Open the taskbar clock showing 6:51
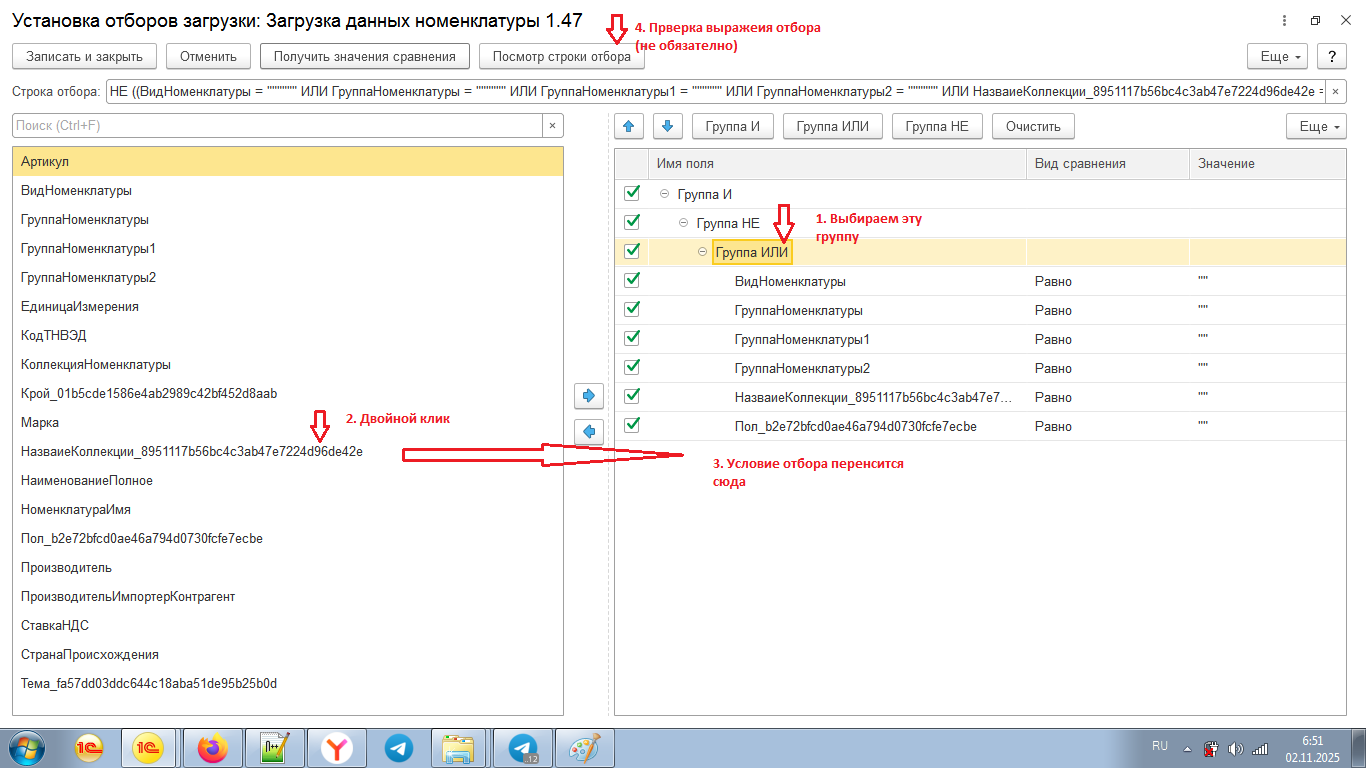Viewport: 1366px width, 768px height. 1312,748
